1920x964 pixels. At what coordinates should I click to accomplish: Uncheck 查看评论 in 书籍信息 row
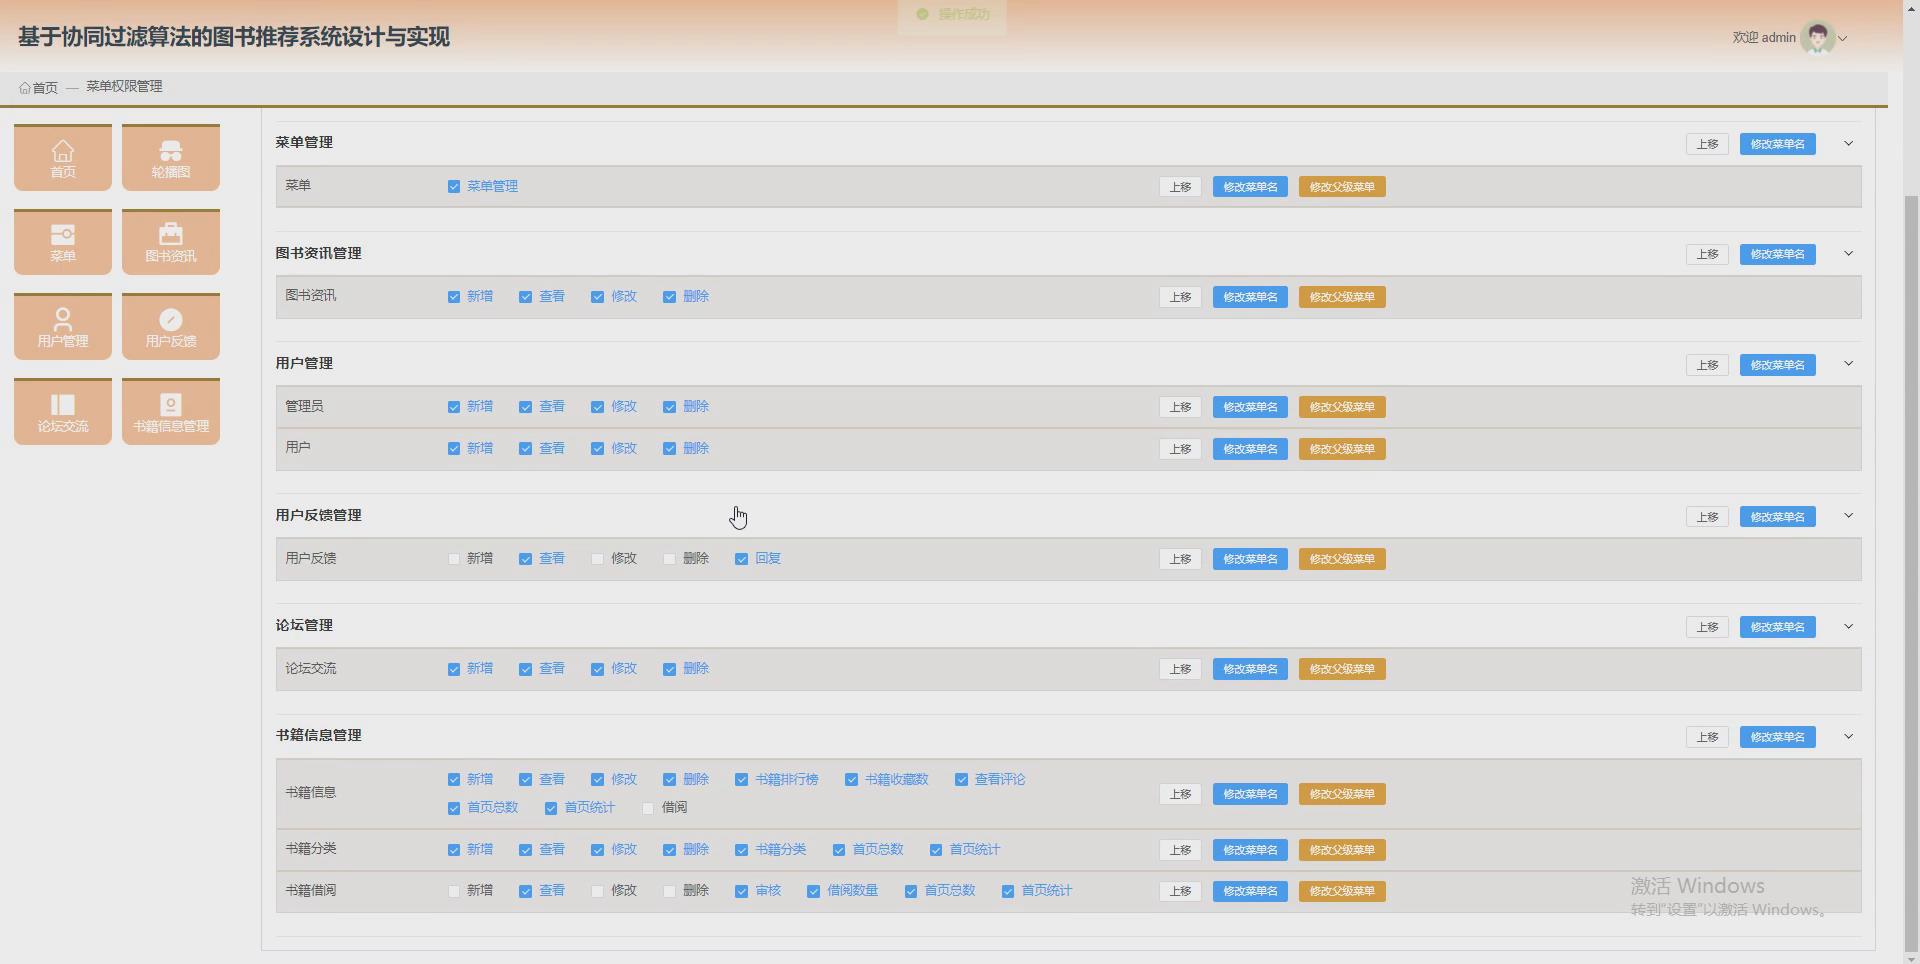962,780
